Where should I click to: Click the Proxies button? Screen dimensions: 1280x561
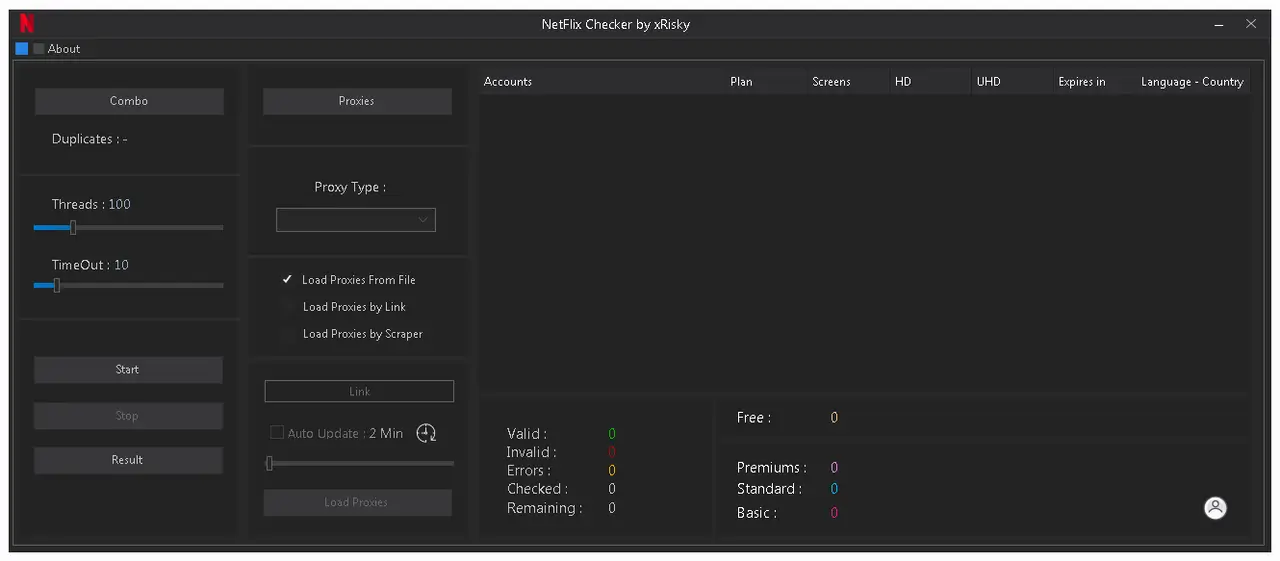click(x=357, y=101)
